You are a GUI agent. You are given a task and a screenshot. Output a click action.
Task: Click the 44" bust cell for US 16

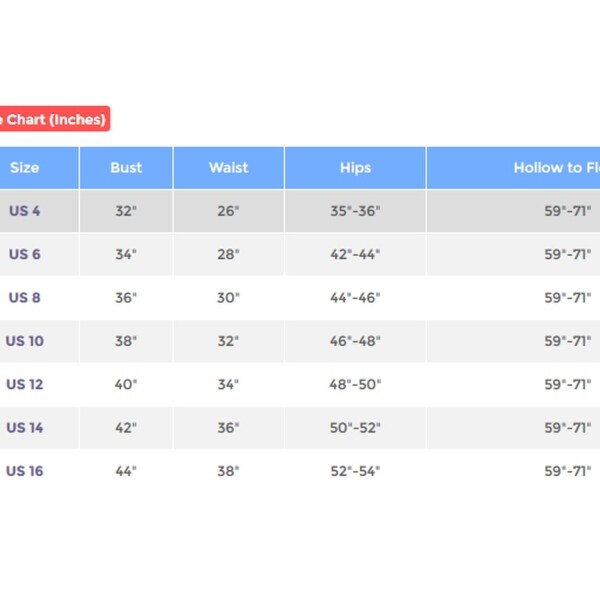pos(126,471)
